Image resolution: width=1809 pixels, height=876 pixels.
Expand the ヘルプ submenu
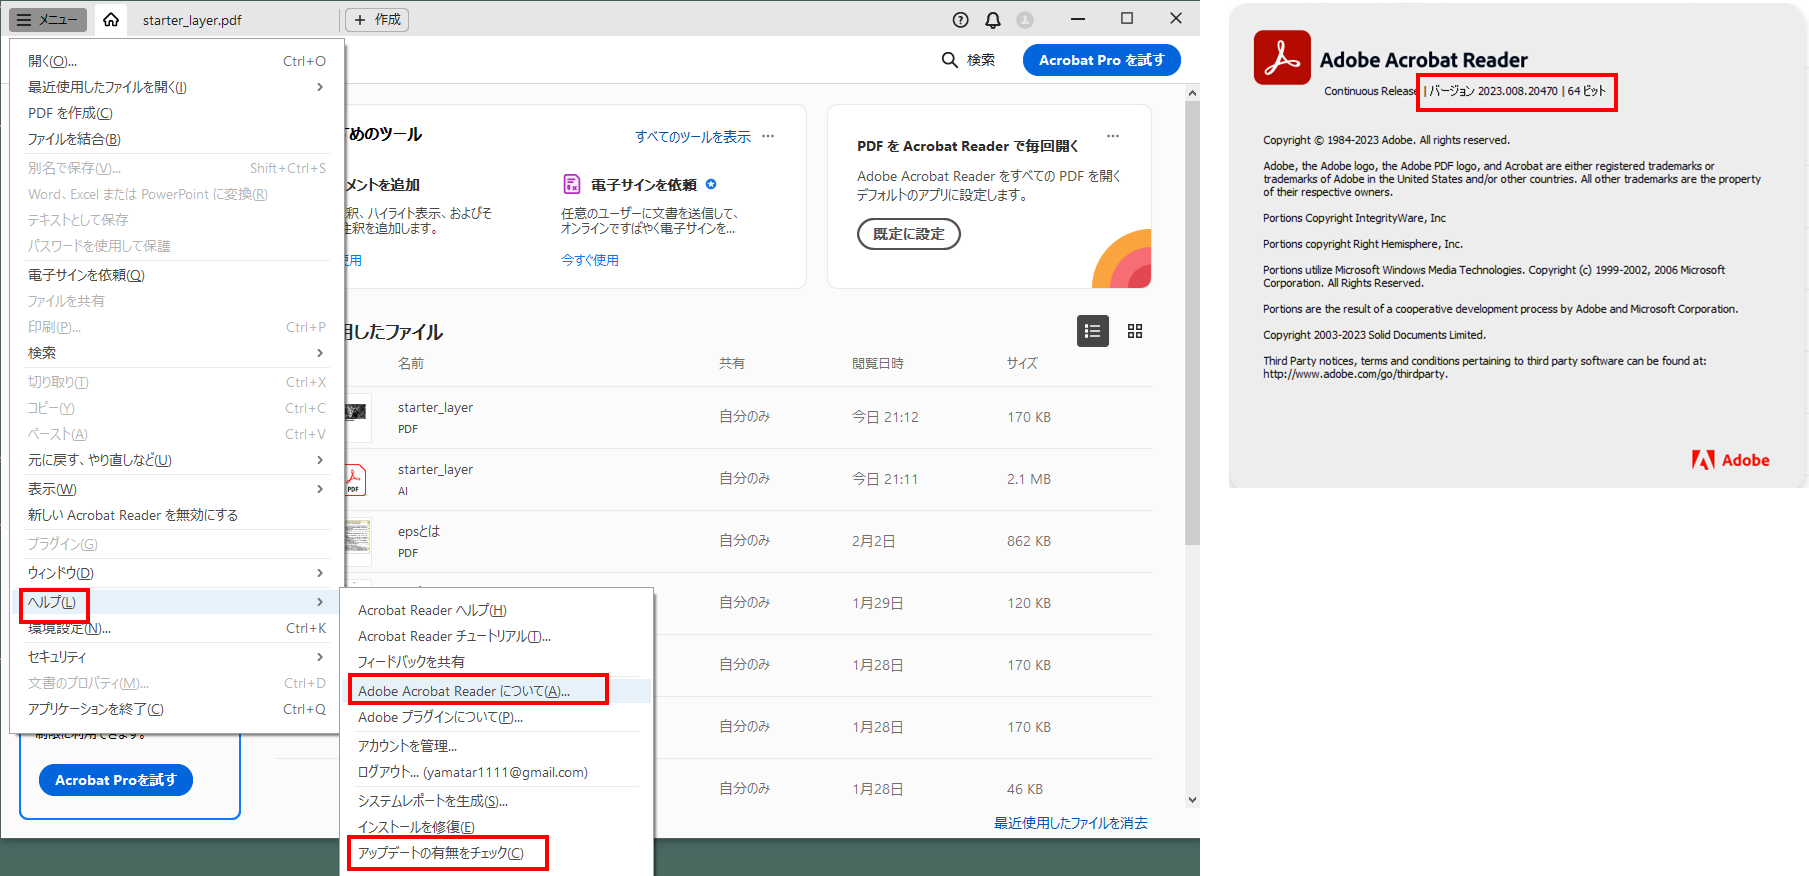point(177,602)
